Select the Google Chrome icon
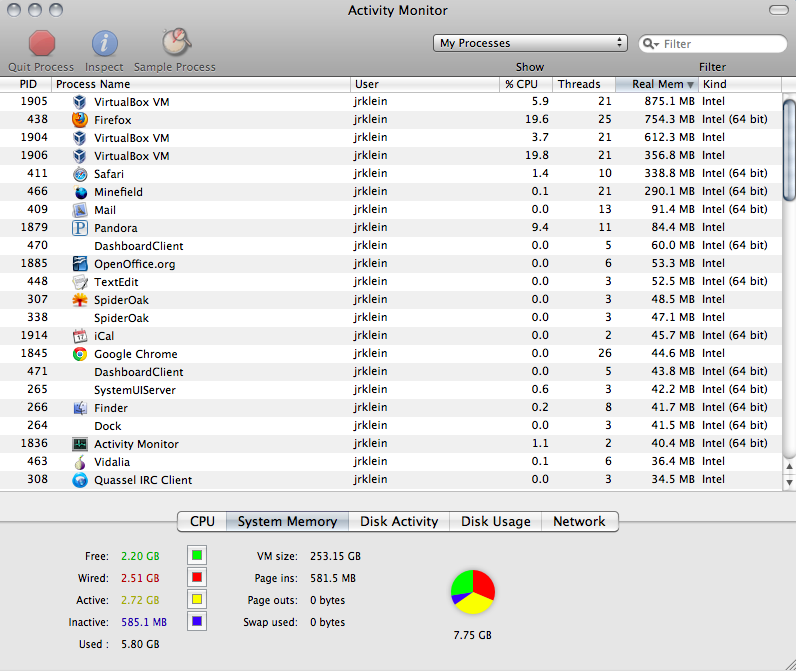The width and height of the screenshot is (796, 671). click(x=80, y=354)
